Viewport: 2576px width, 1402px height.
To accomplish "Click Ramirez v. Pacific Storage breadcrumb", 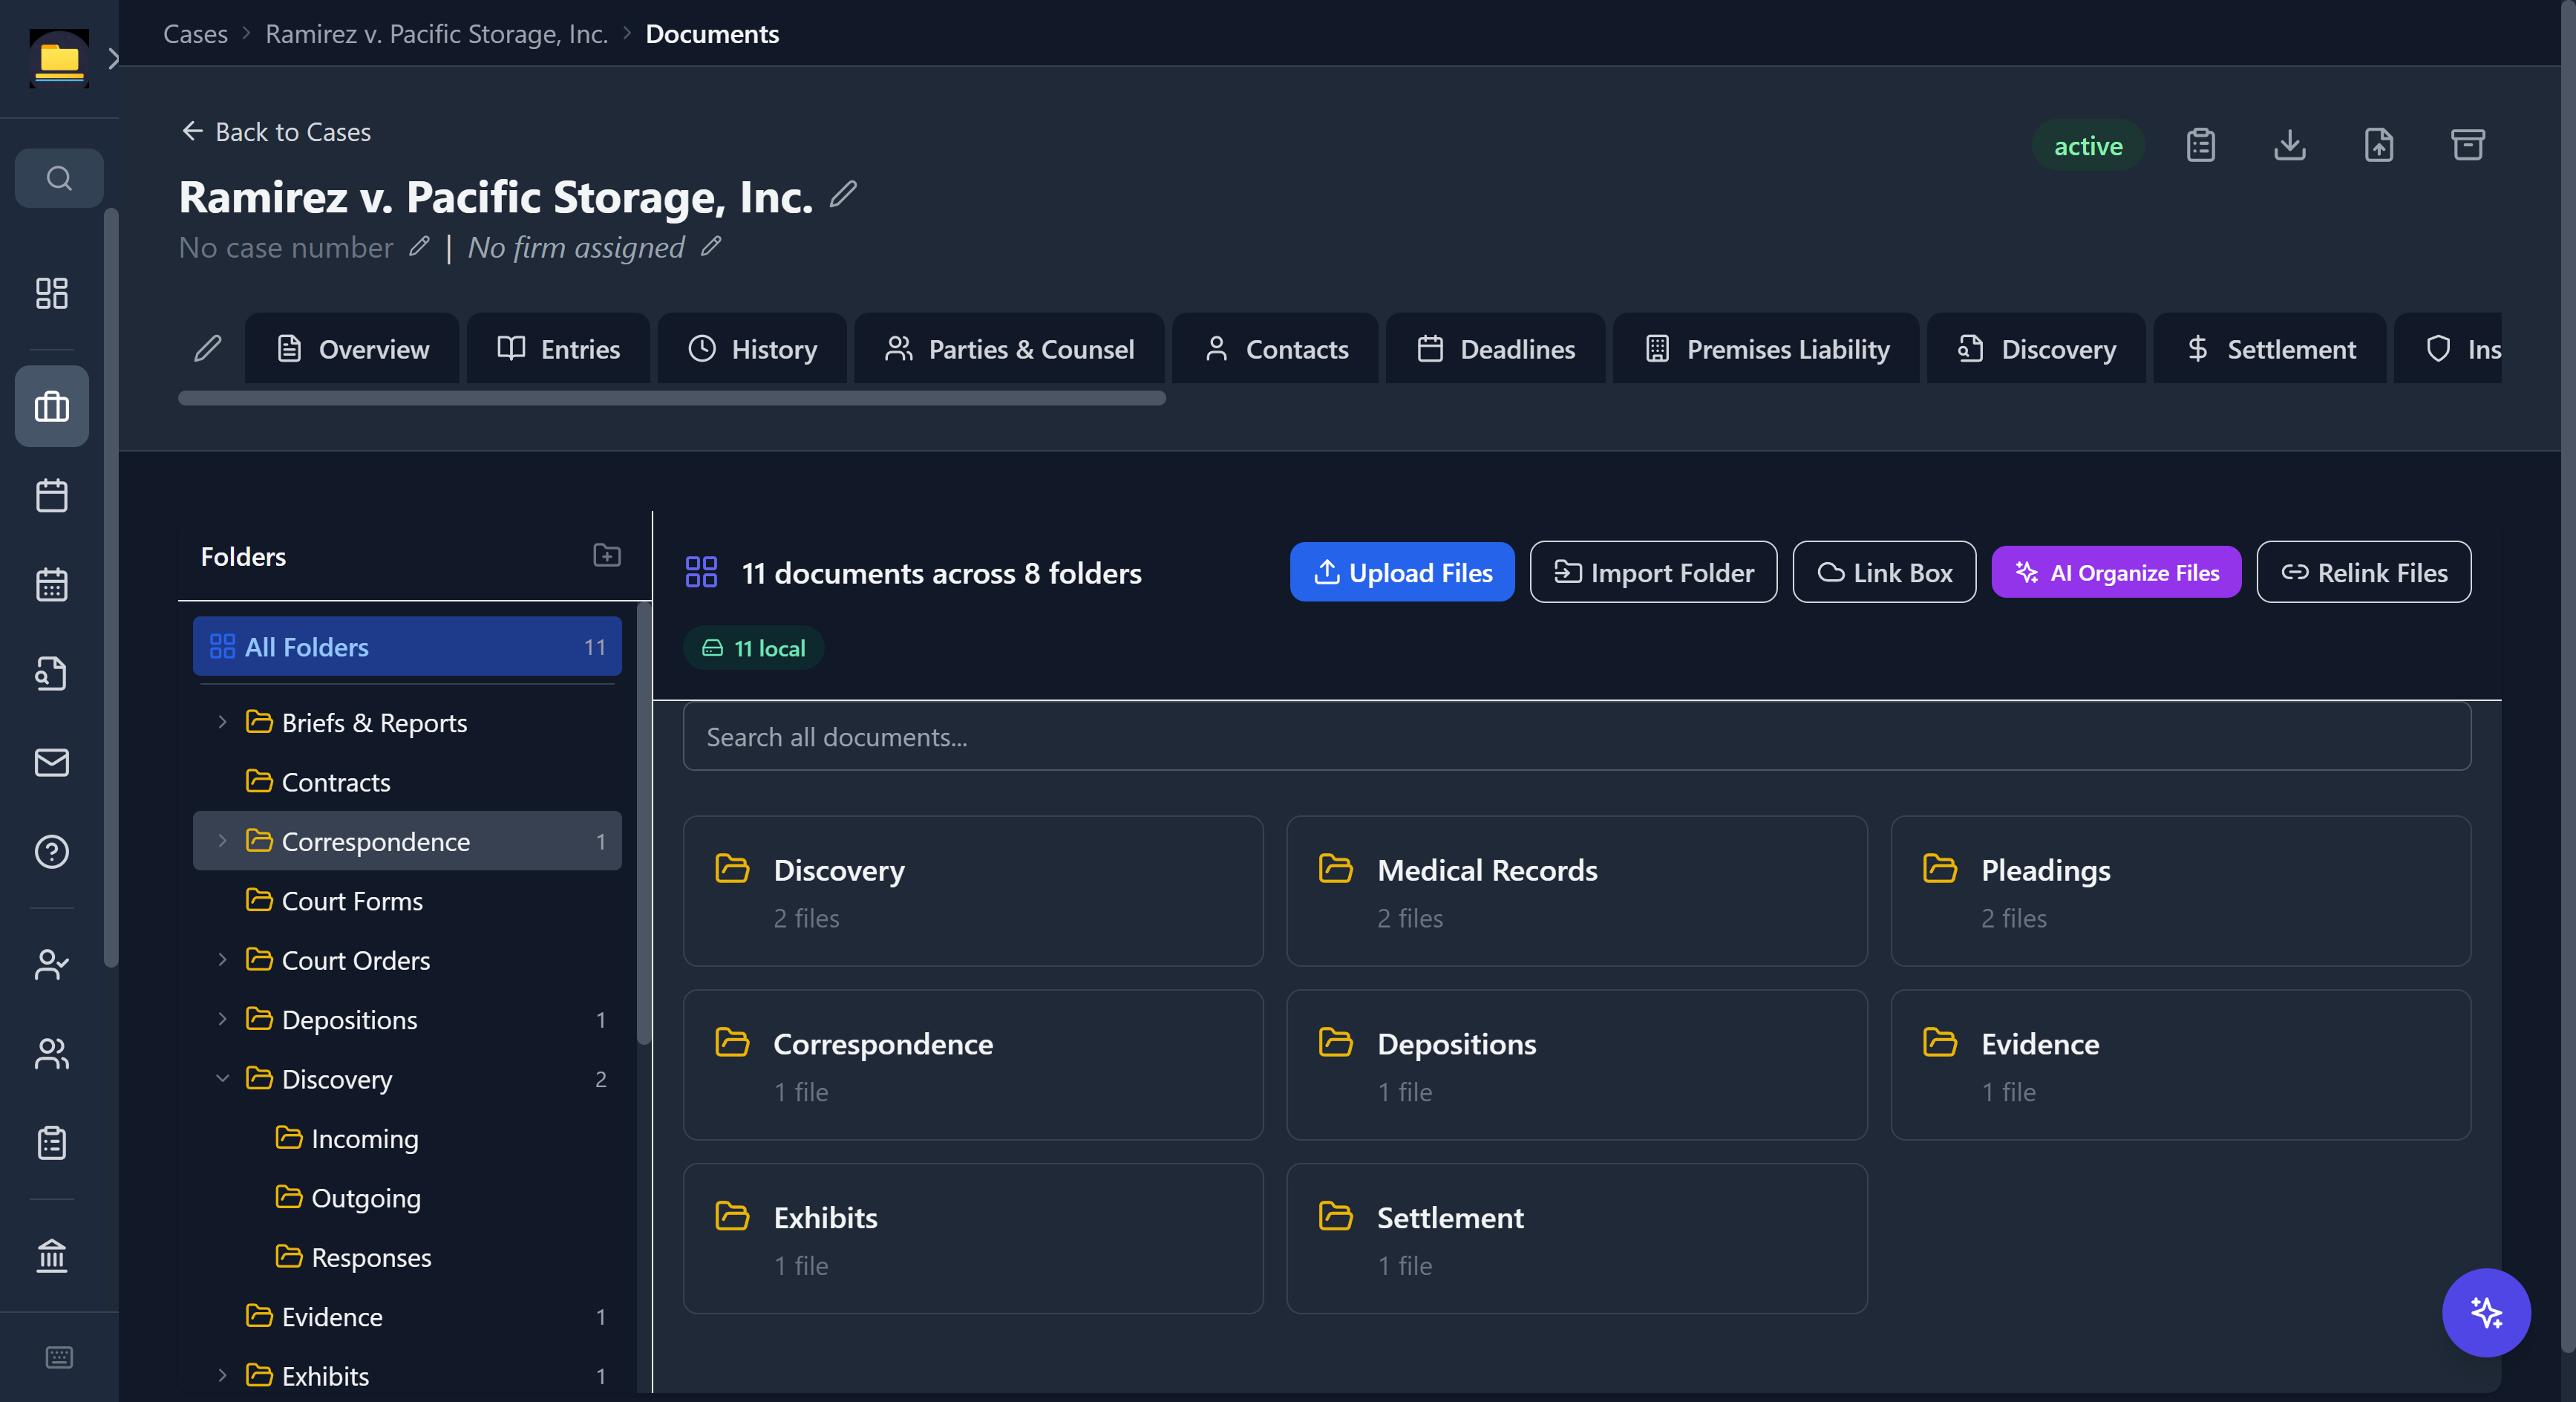I will pyautogui.click(x=436, y=33).
